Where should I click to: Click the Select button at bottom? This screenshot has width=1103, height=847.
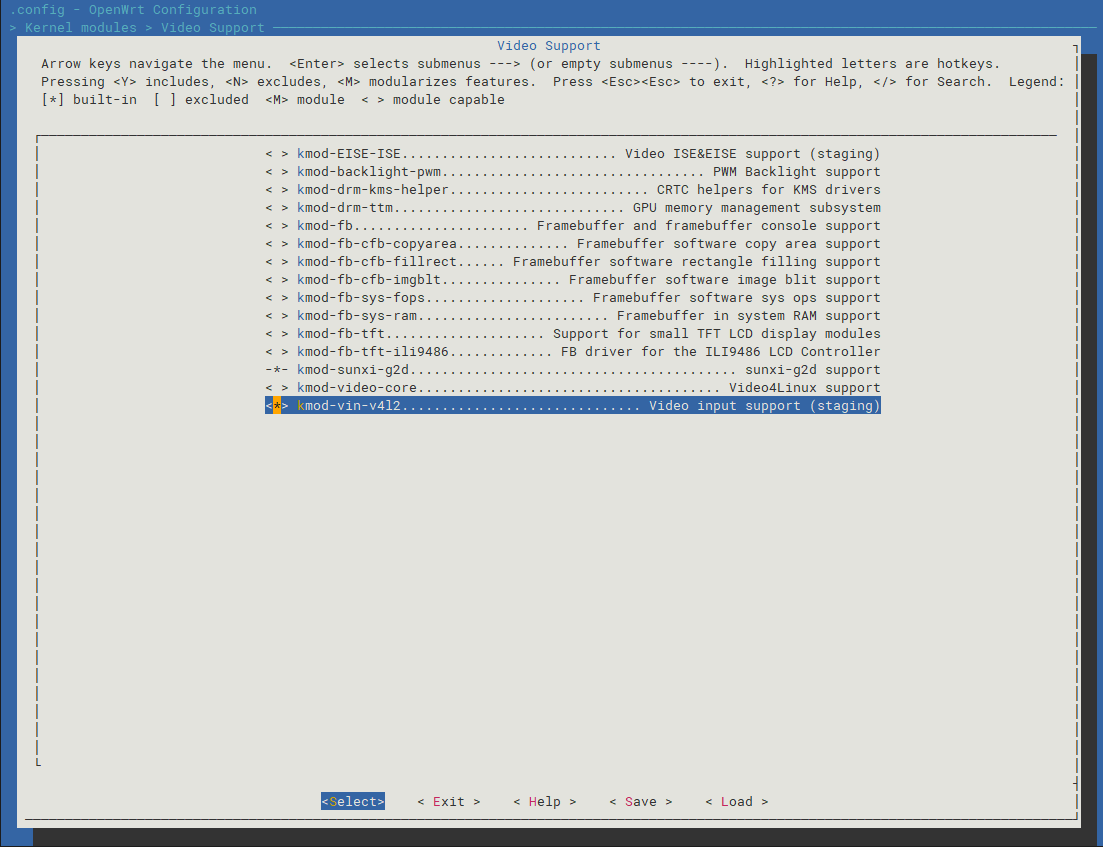point(353,802)
